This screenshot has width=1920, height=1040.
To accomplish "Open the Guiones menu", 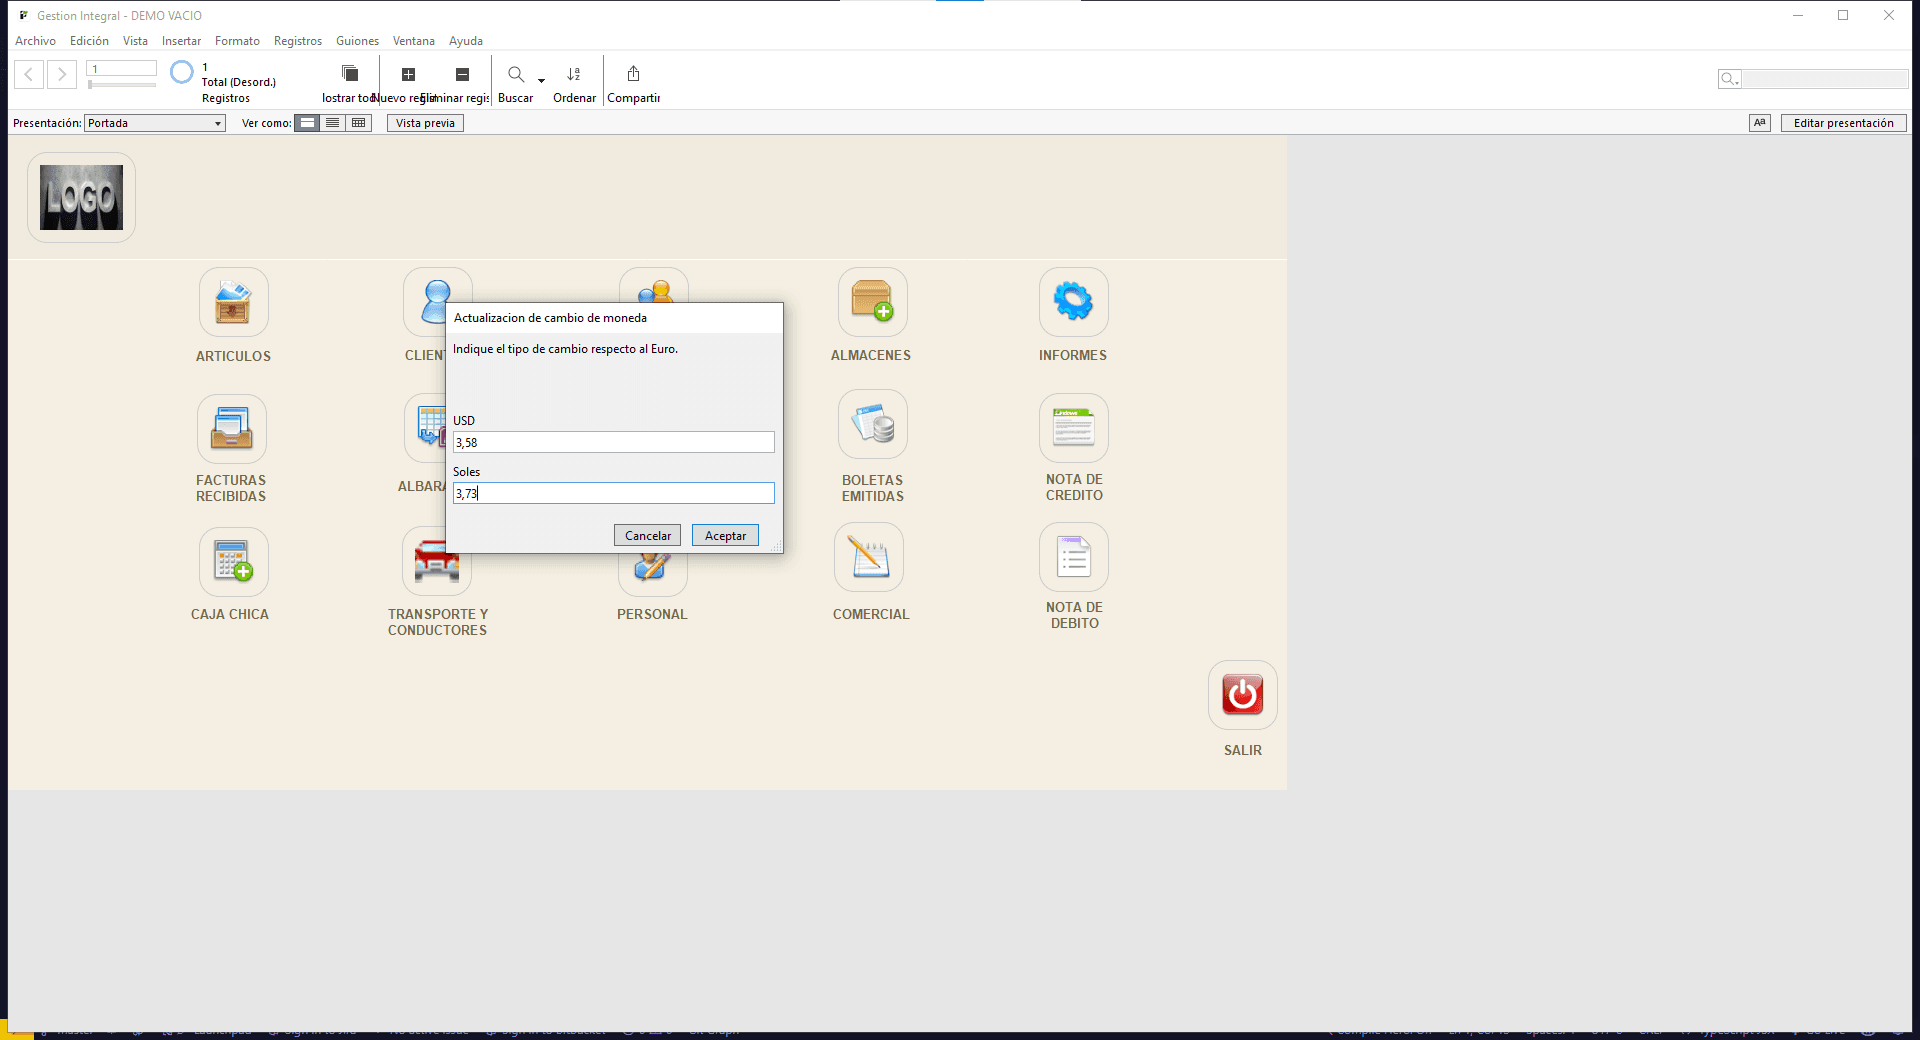I will [x=357, y=41].
